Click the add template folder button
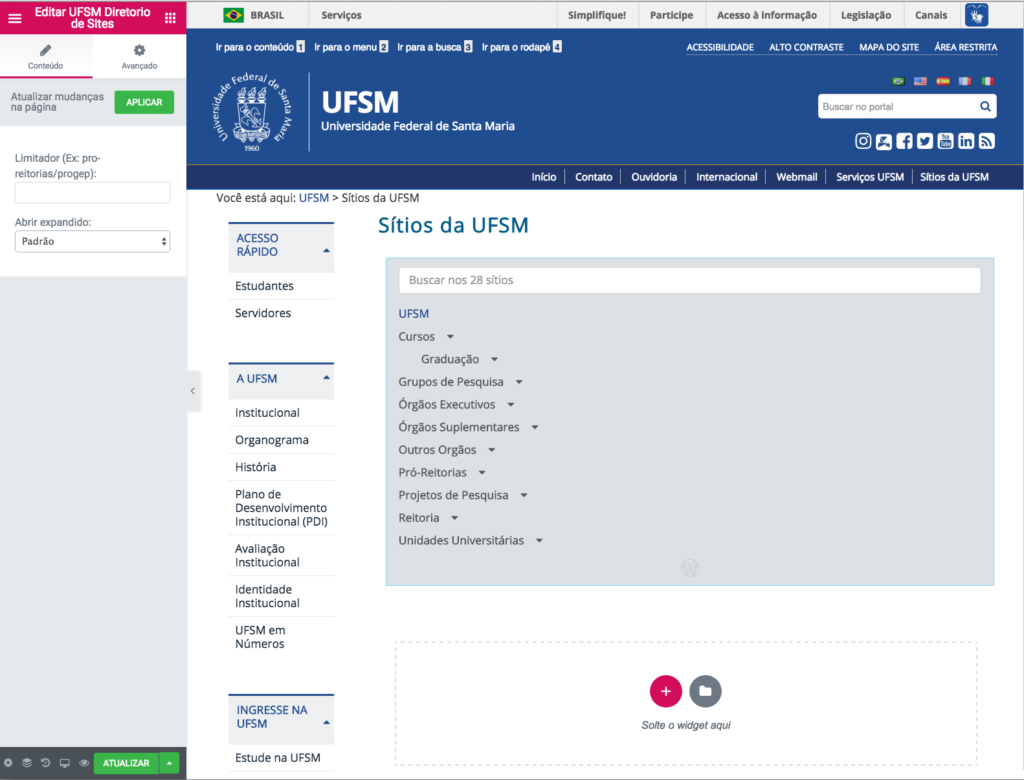The image size is (1024, 780). coord(705,691)
